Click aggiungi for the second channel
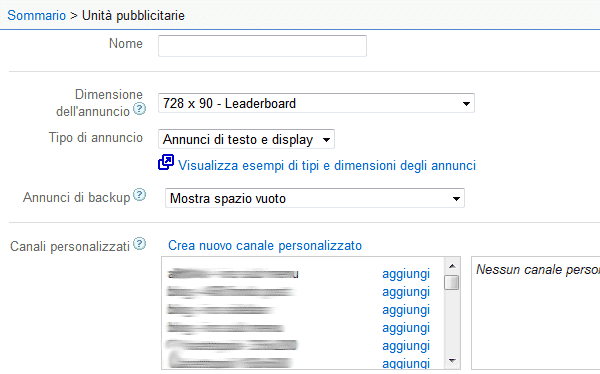This screenshot has width=600, height=374. [406, 292]
